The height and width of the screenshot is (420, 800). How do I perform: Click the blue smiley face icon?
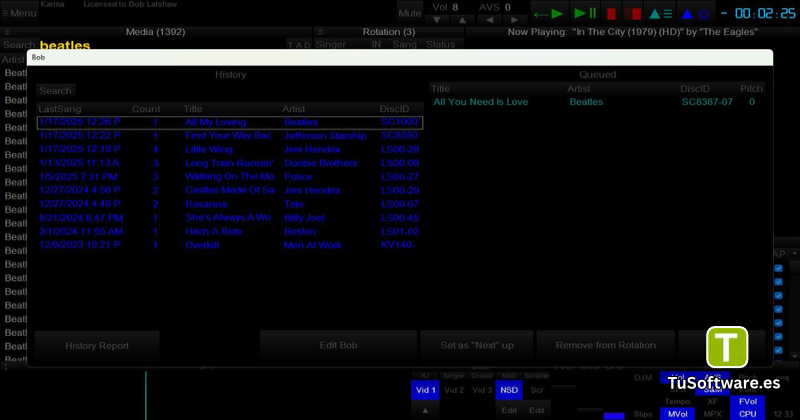pos(704,14)
